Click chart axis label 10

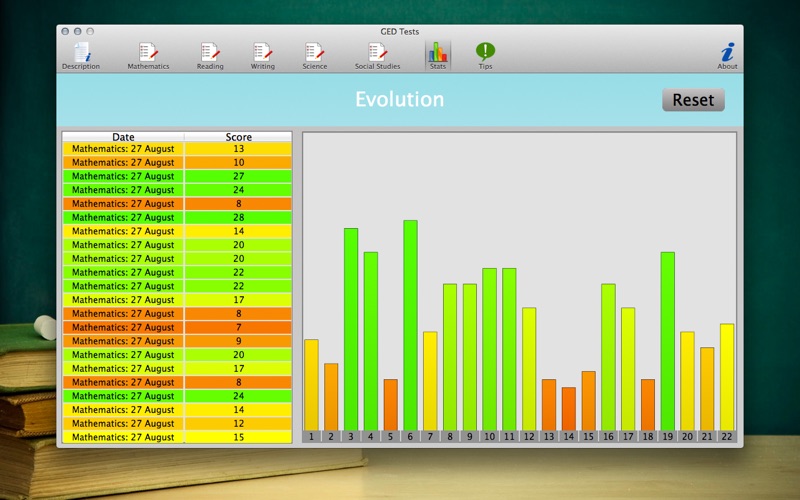click(x=489, y=437)
